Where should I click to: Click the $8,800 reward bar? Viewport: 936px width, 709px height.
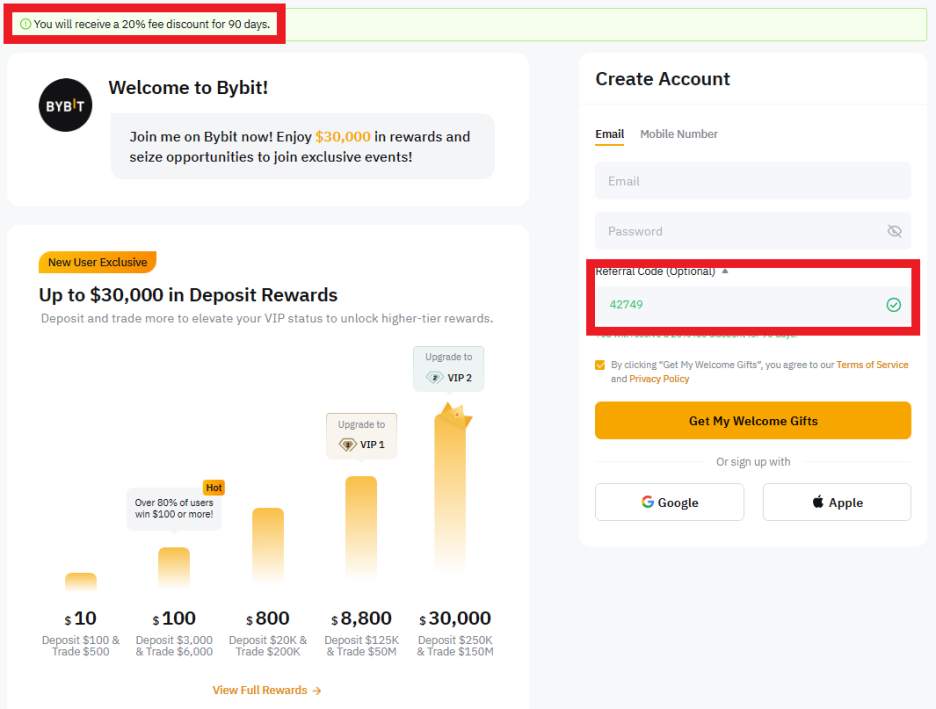(x=361, y=528)
